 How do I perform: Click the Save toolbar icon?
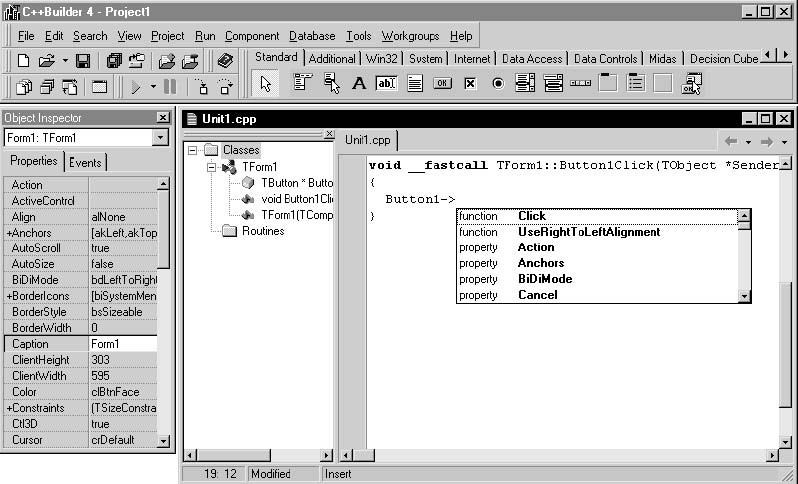pyautogui.click(x=83, y=61)
